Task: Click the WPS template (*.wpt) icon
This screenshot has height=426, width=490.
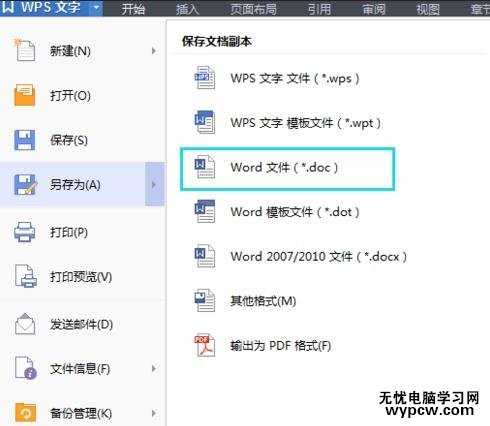Action: 204,122
